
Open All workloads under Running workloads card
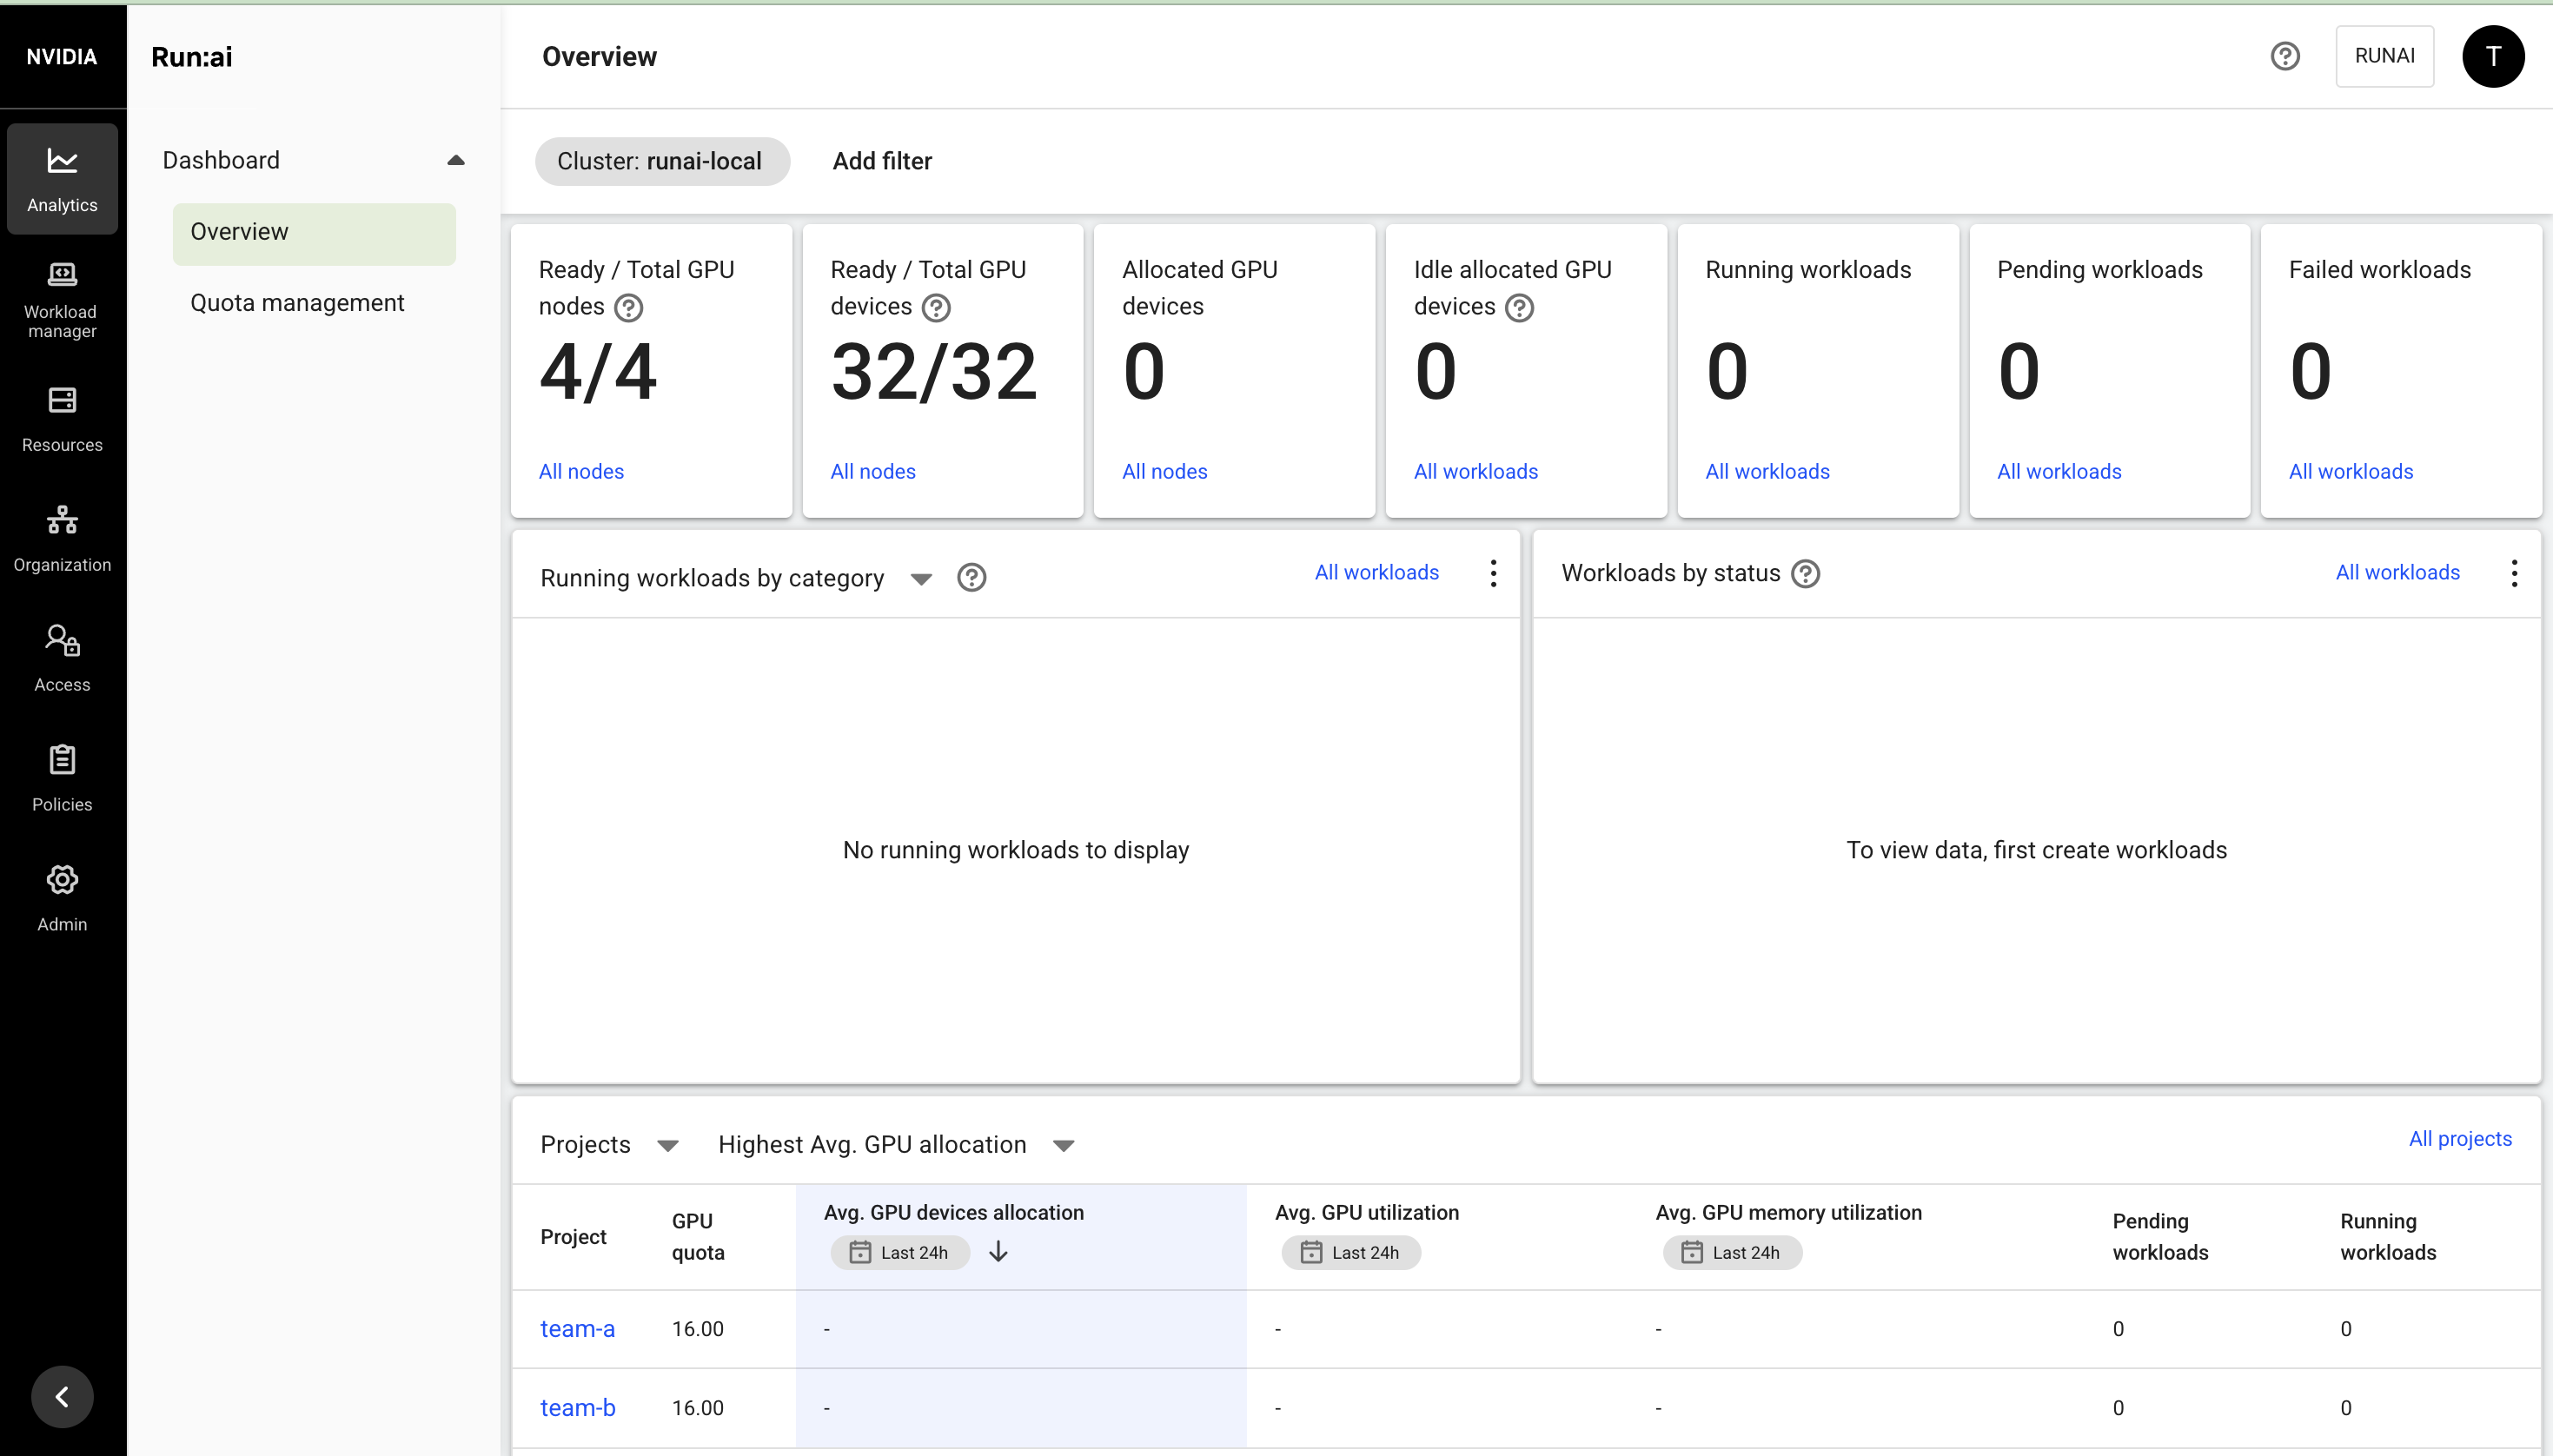click(1767, 472)
